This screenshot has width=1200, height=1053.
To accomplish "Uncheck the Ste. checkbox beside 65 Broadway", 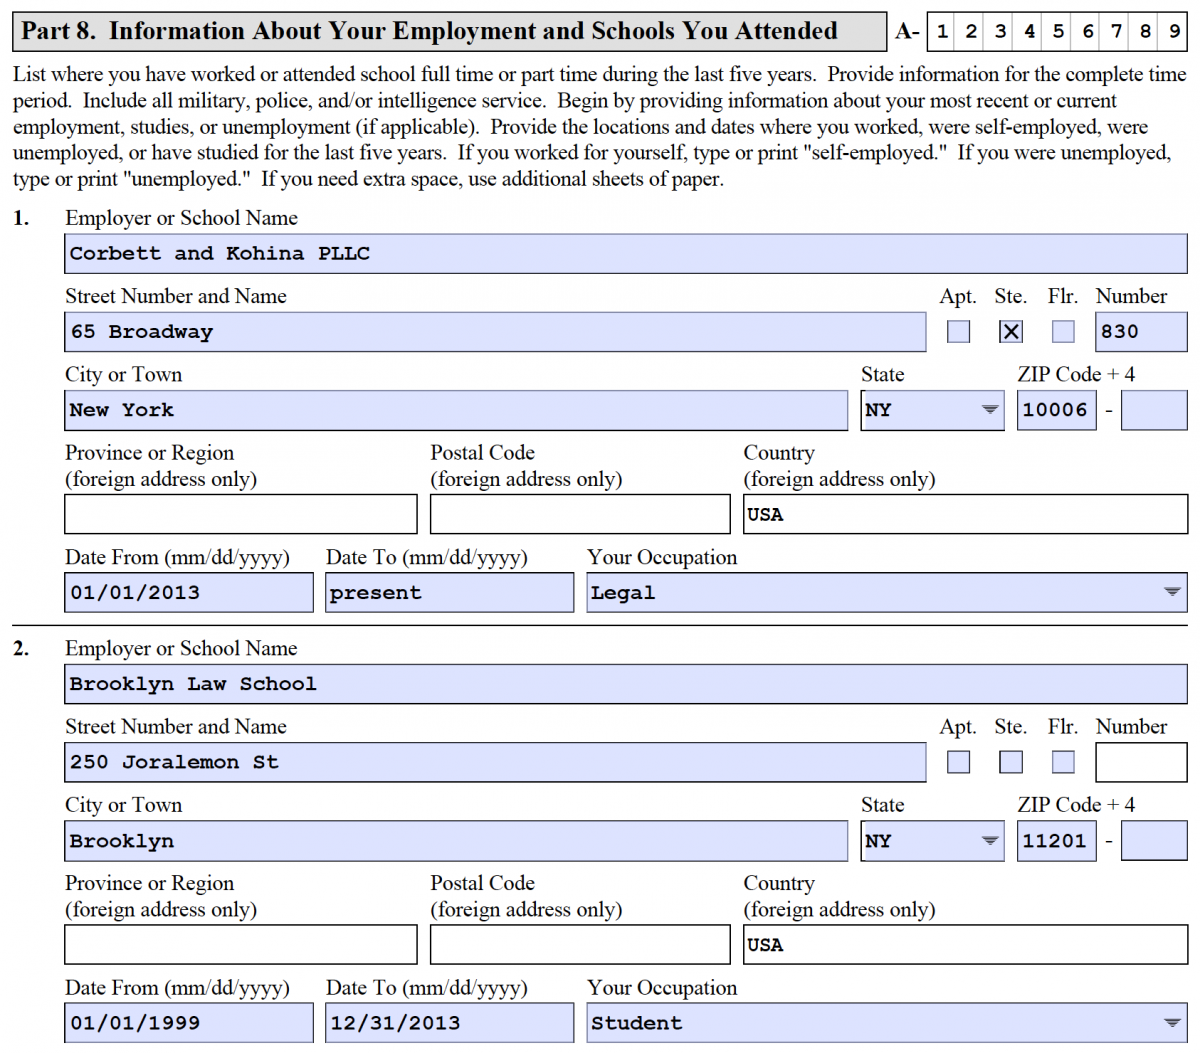I will click(1011, 332).
